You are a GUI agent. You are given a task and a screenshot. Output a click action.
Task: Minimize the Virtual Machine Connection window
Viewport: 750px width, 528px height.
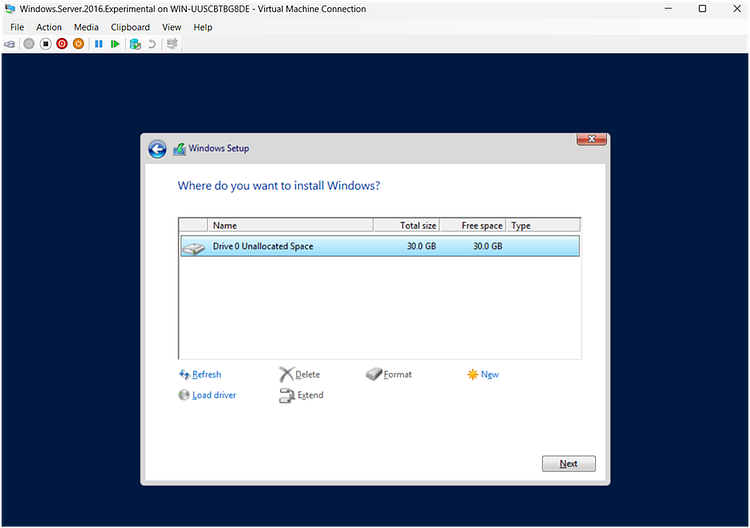(x=669, y=9)
